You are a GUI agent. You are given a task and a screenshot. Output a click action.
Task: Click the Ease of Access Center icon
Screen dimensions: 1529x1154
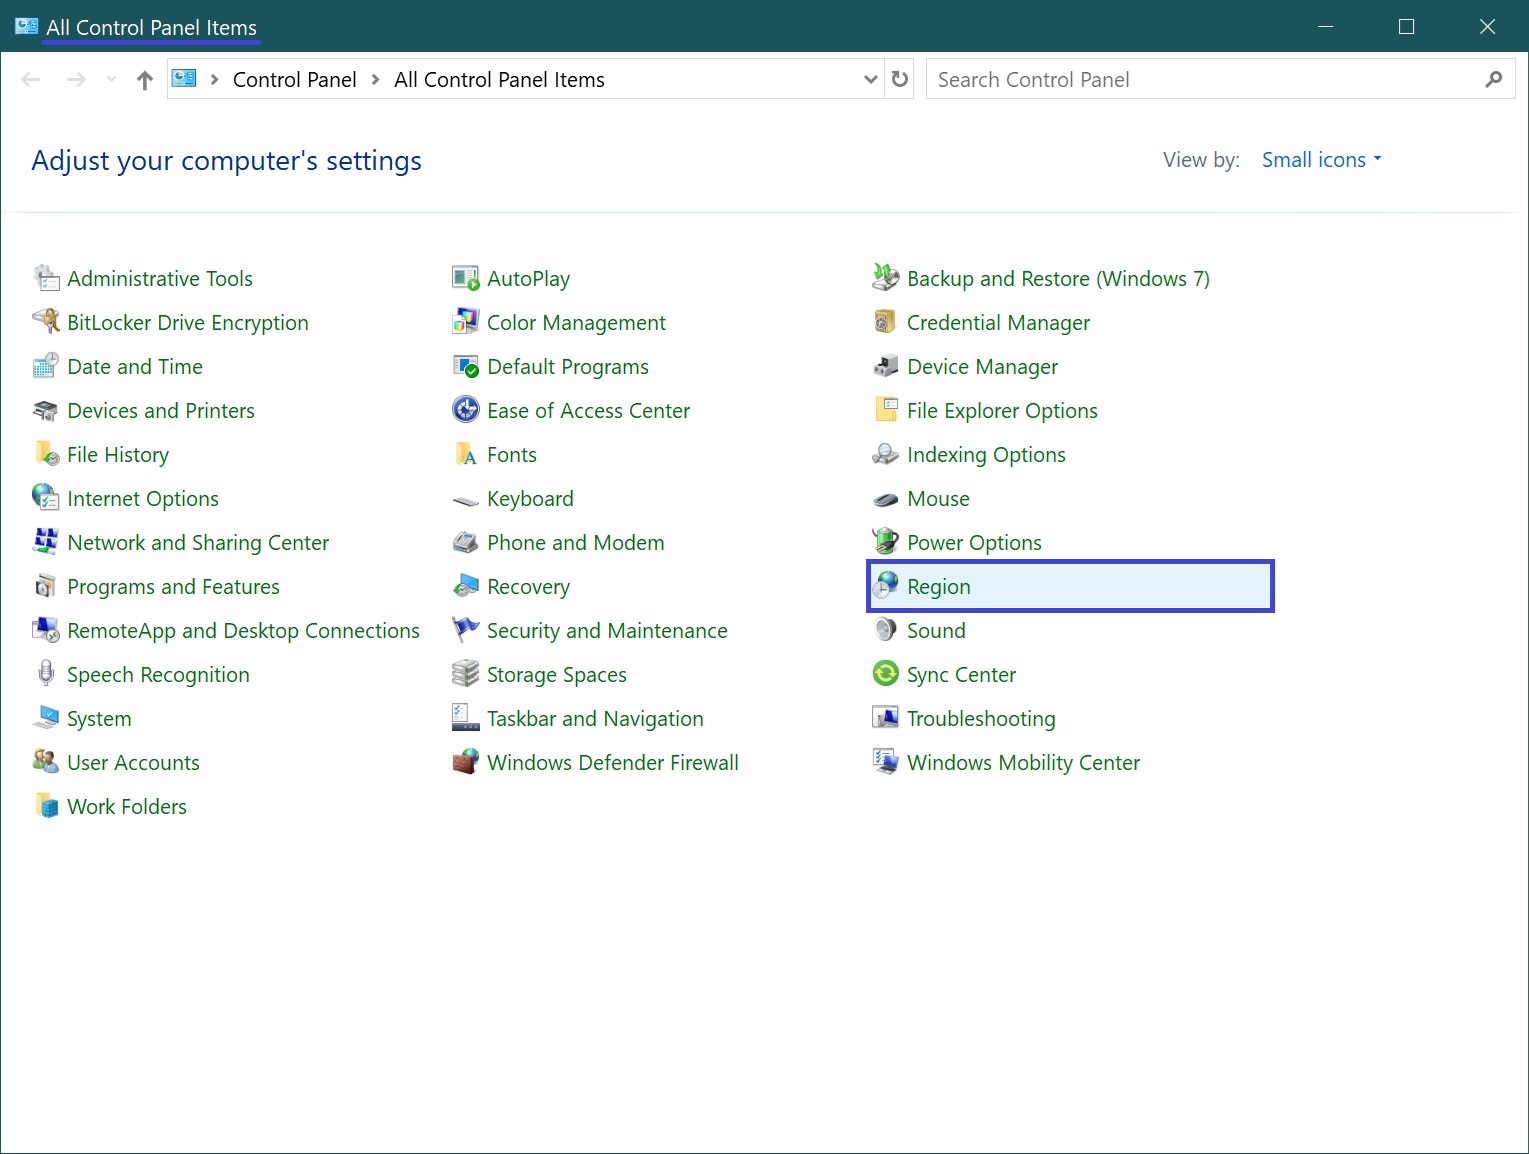466,410
